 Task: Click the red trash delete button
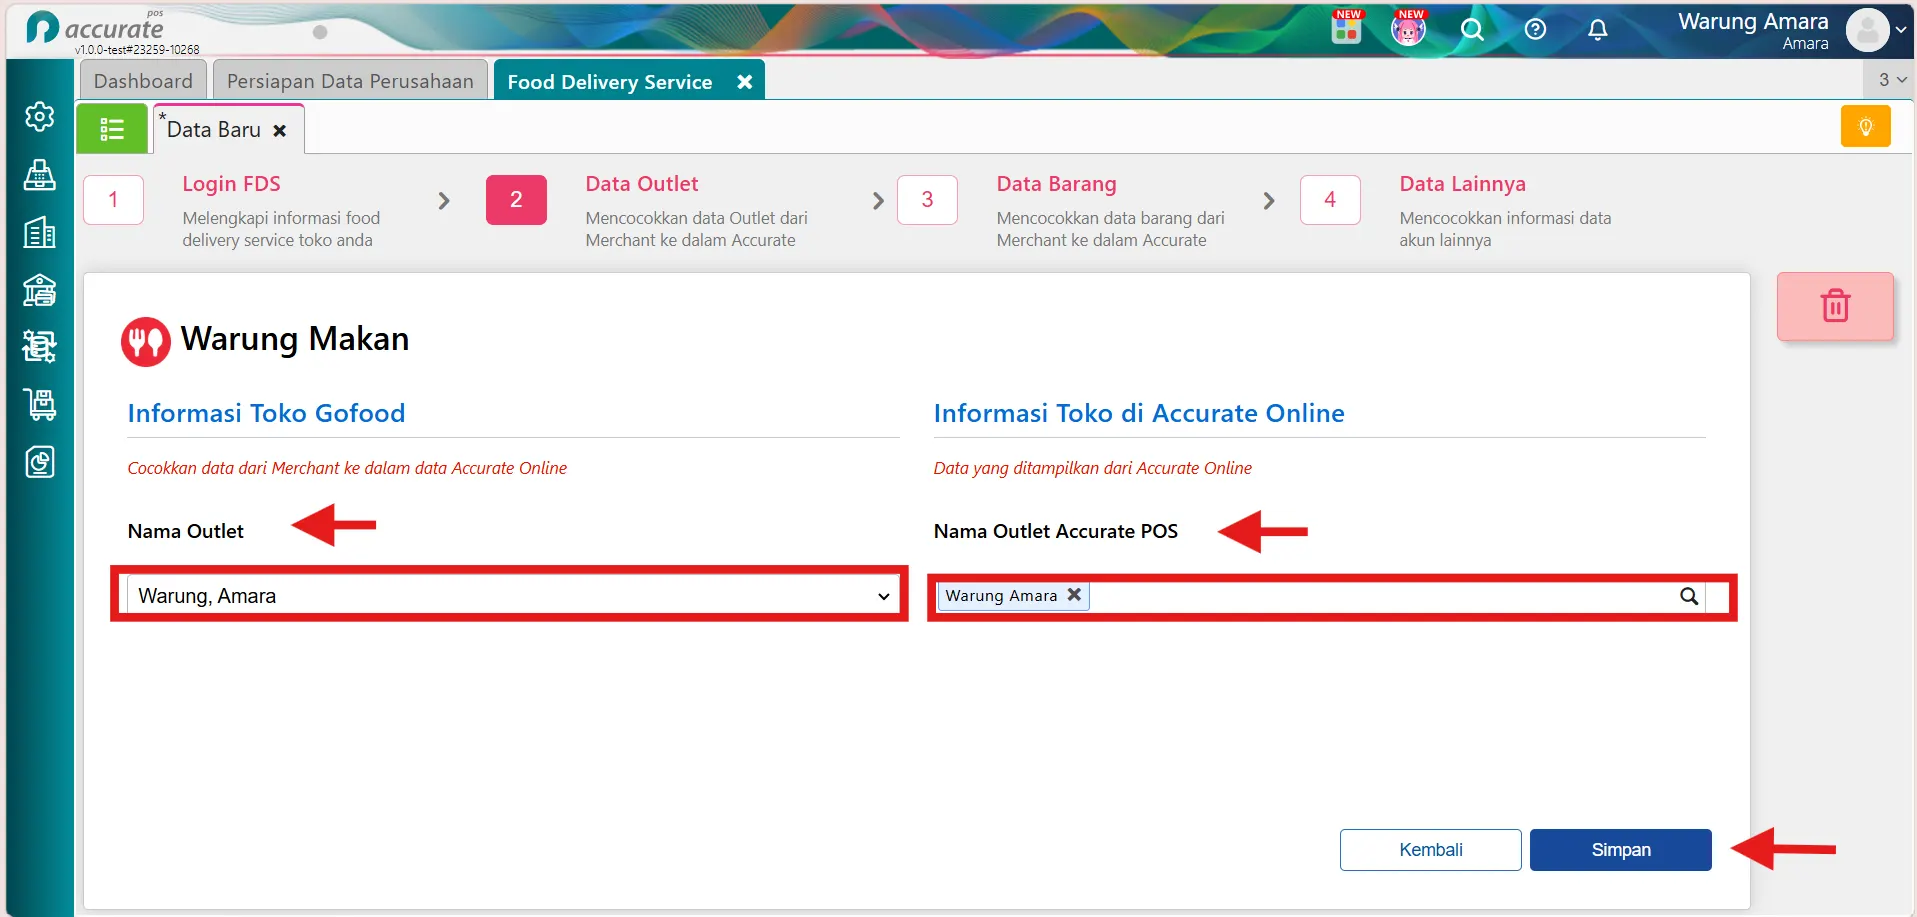click(x=1835, y=306)
